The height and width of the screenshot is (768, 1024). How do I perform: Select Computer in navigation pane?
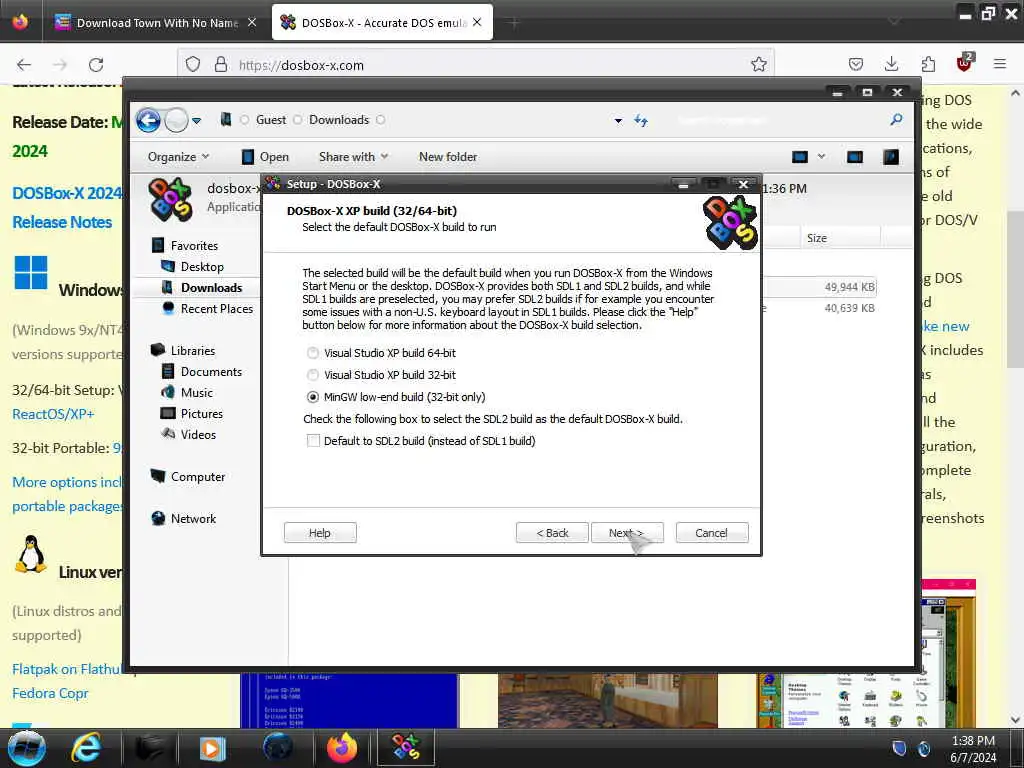click(197, 477)
